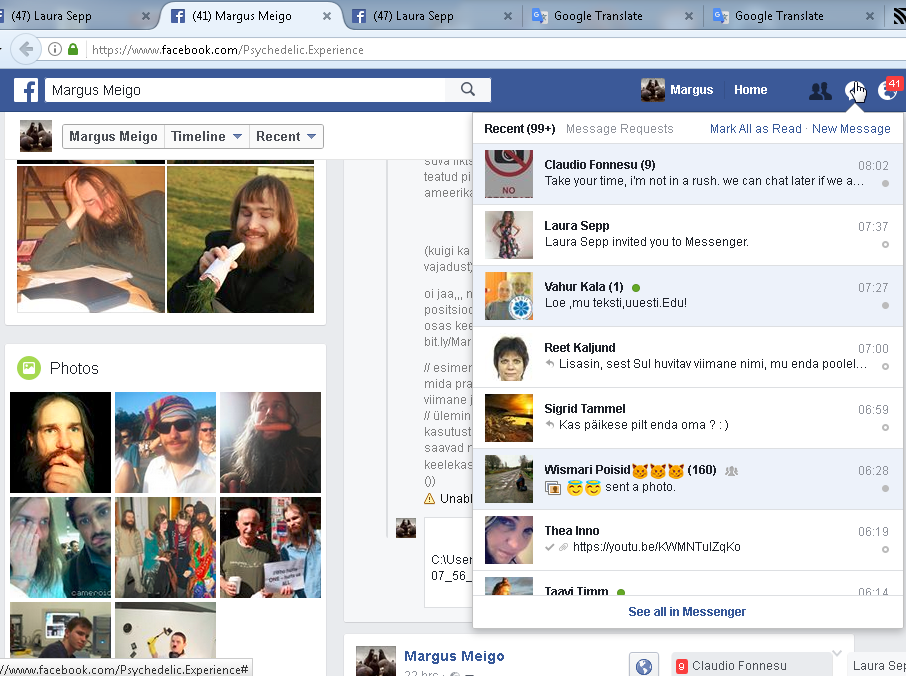
Task: Toggle unread dot on Laura Sepp message
Action: point(885,244)
